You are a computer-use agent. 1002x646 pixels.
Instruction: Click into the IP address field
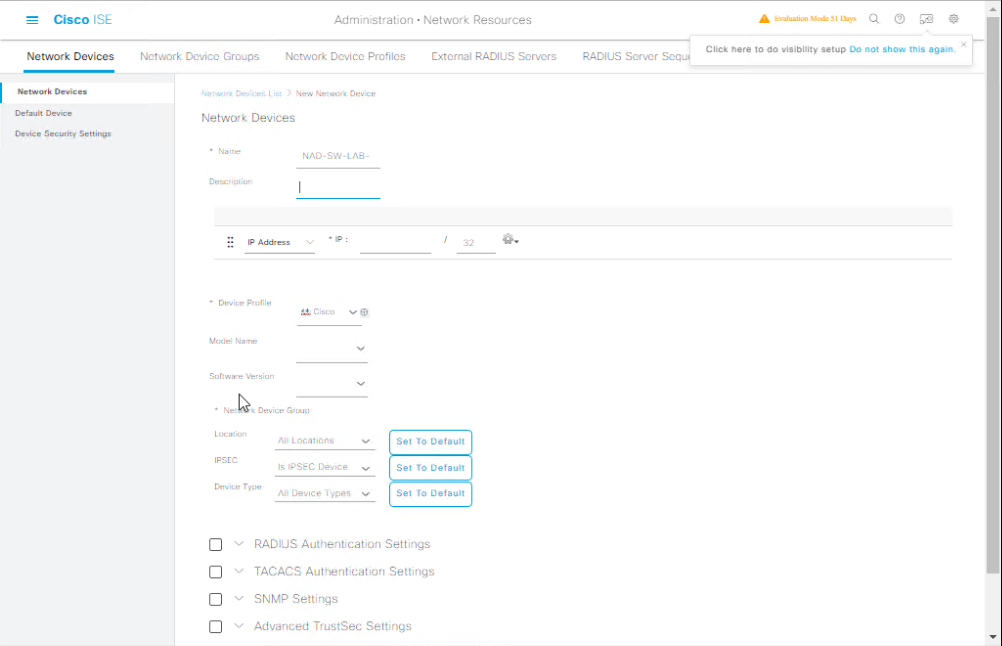click(x=395, y=242)
